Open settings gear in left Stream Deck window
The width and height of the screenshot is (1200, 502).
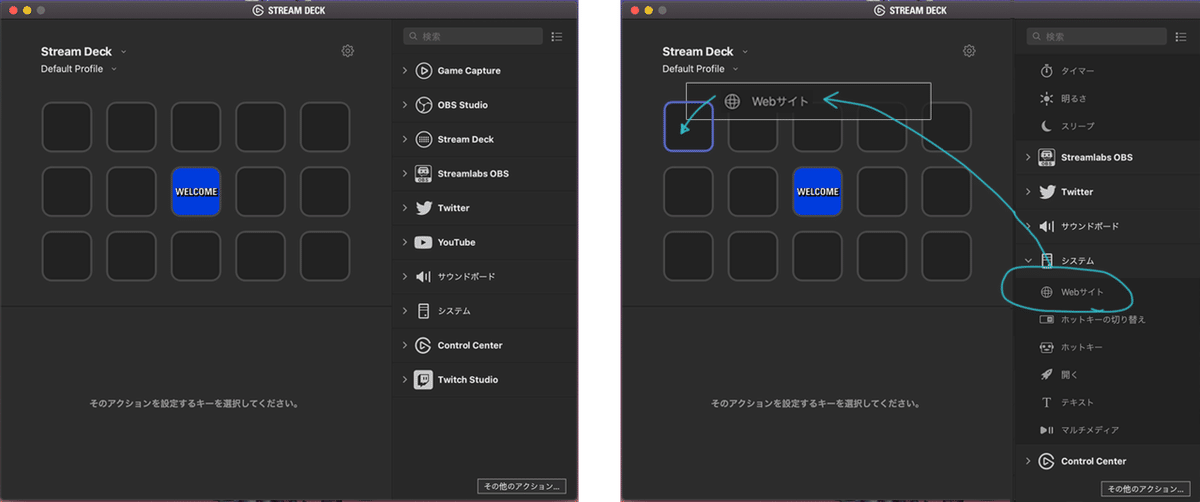pos(347,51)
